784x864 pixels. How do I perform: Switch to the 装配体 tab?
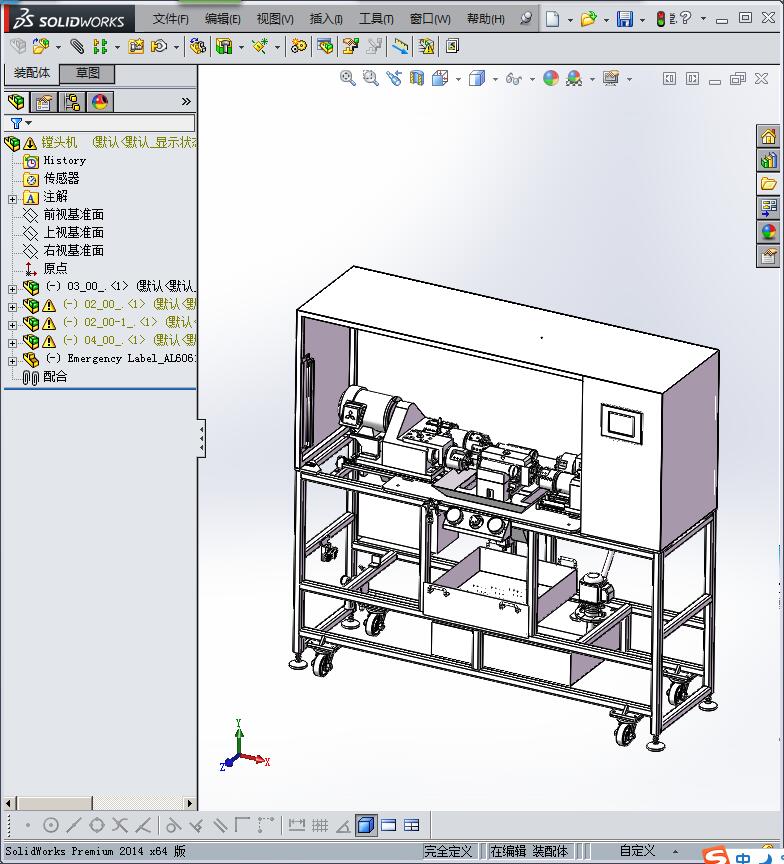31,73
